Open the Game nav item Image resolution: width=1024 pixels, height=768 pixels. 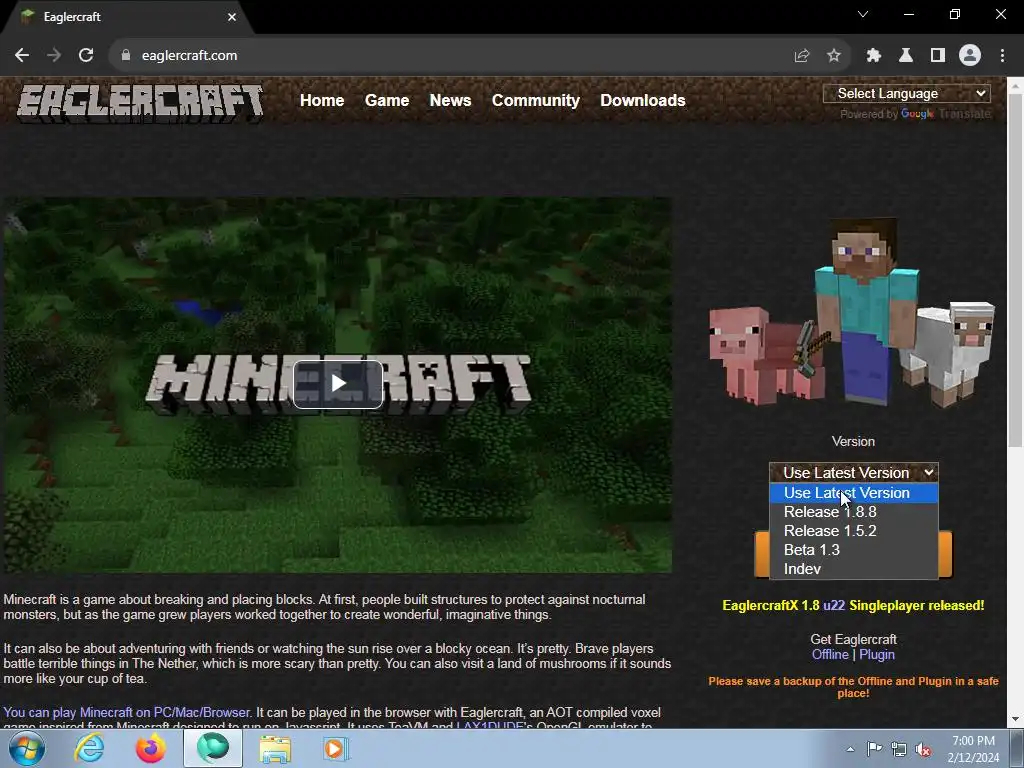click(x=387, y=101)
